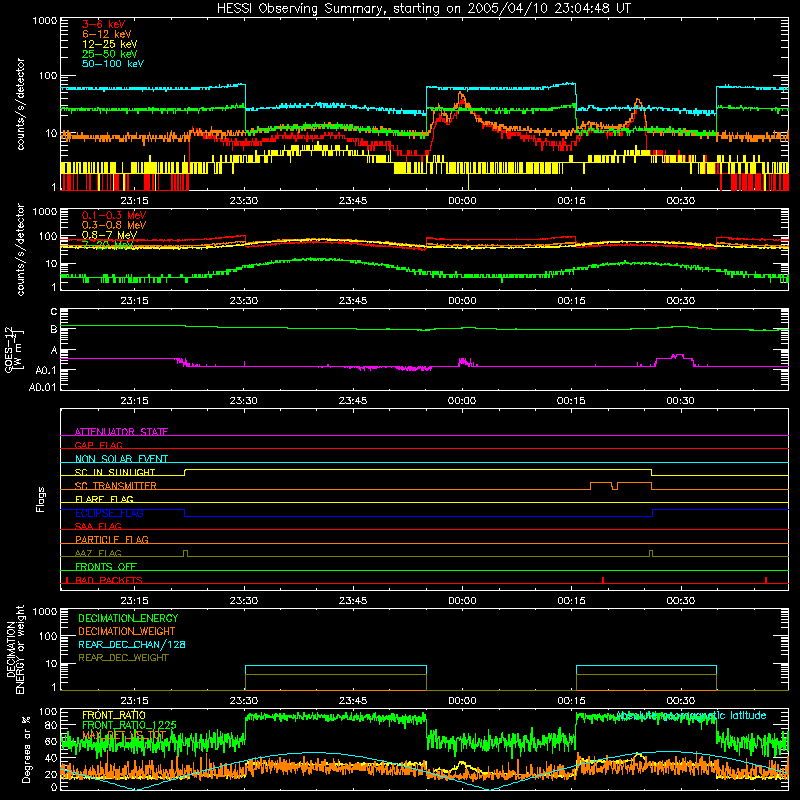Click the ATTENUATOR_STATE flag label
The height and width of the screenshot is (800, 800).
point(121,432)
